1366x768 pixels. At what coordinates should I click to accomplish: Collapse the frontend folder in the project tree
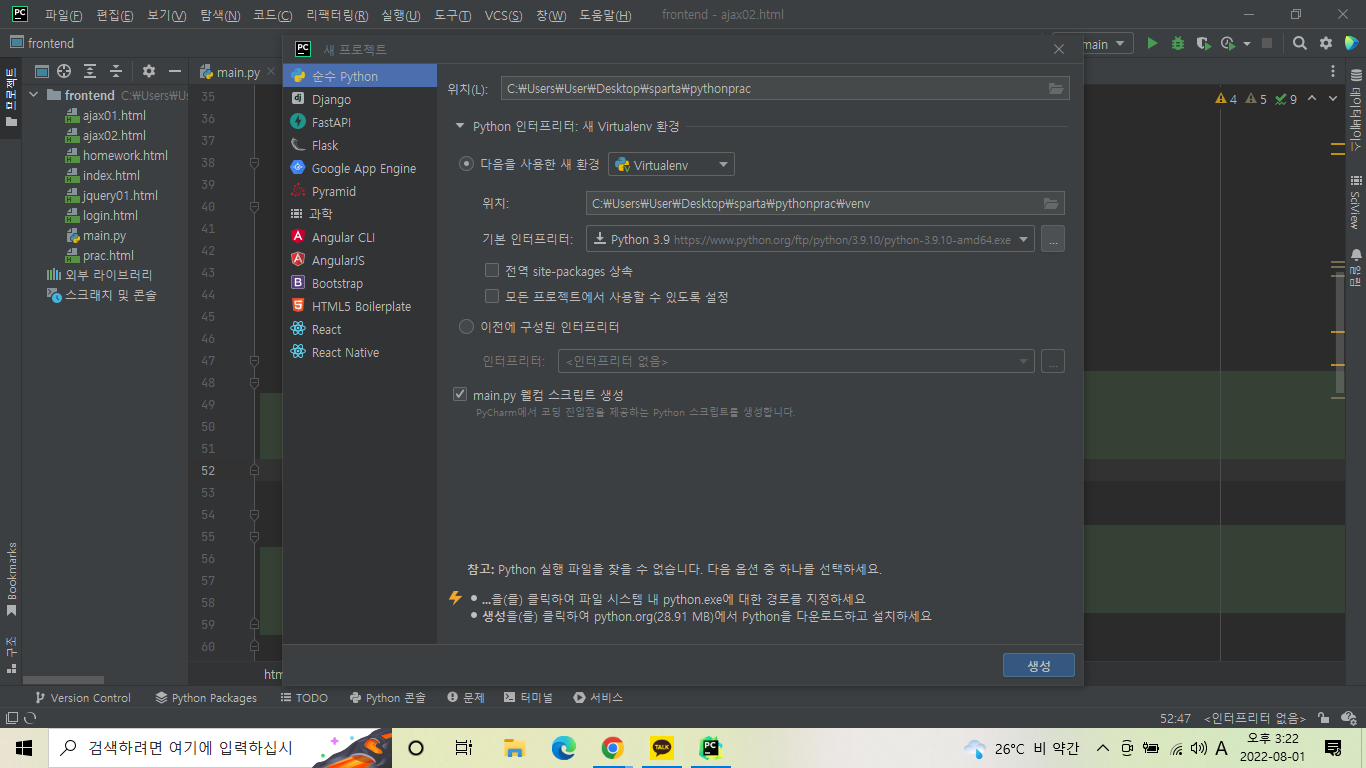tap(33, 95)
